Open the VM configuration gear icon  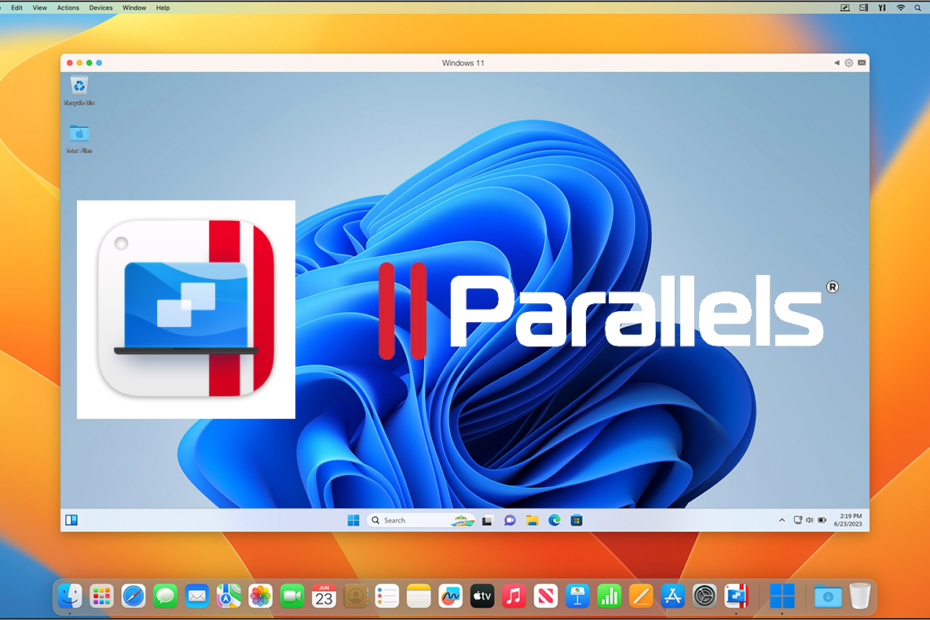[x=849, y=63]
